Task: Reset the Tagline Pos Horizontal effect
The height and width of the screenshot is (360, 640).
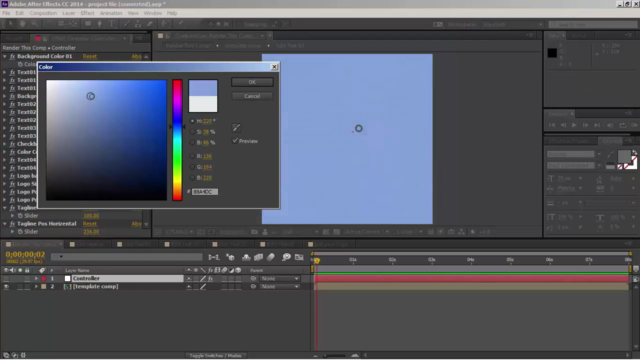Action: click(x=90, y=224)
